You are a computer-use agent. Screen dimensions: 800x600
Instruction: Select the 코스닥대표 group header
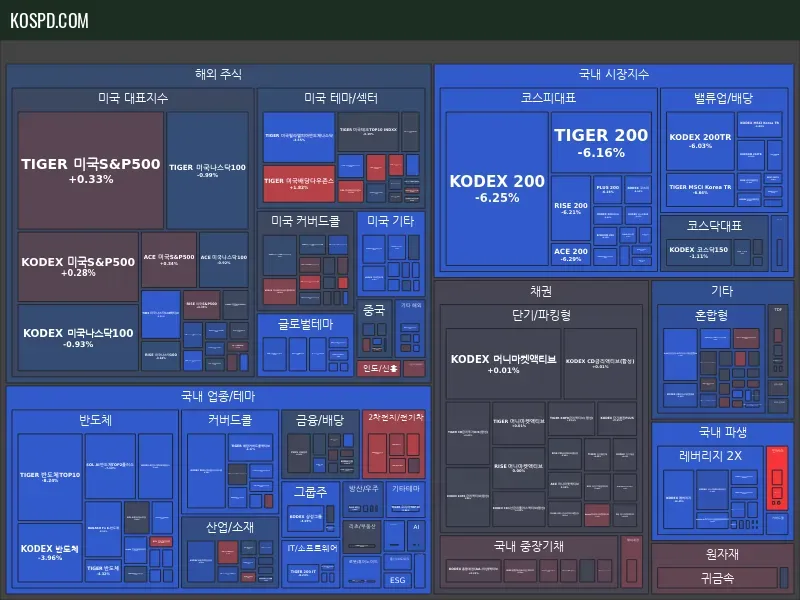pos(714,226)
